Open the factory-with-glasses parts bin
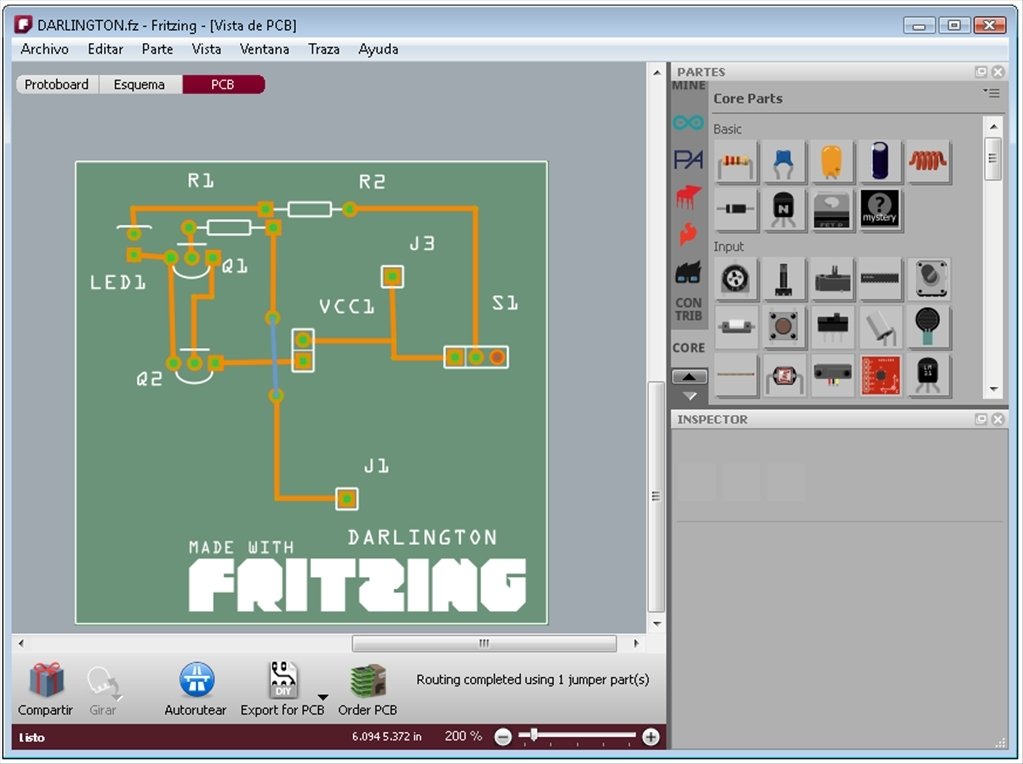This screenshot has width=1023, height=764. tap(688, 272)
